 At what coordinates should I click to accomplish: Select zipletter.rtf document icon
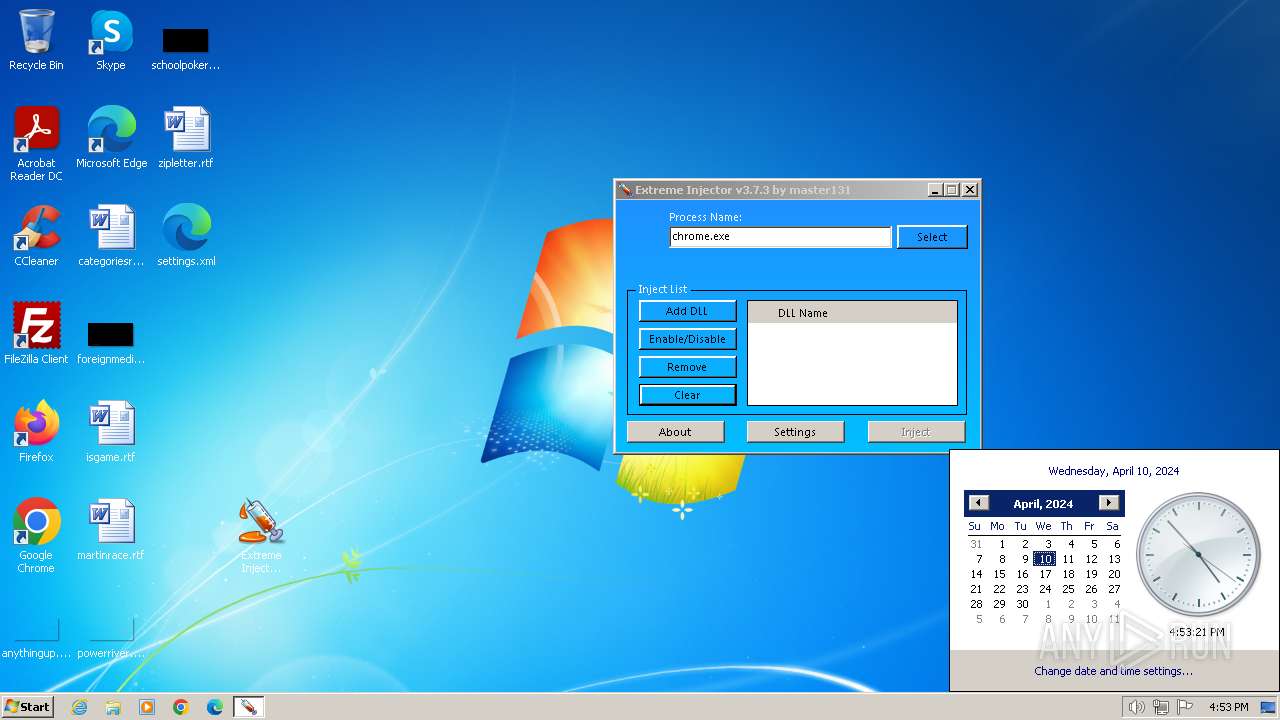coord(186,138)
